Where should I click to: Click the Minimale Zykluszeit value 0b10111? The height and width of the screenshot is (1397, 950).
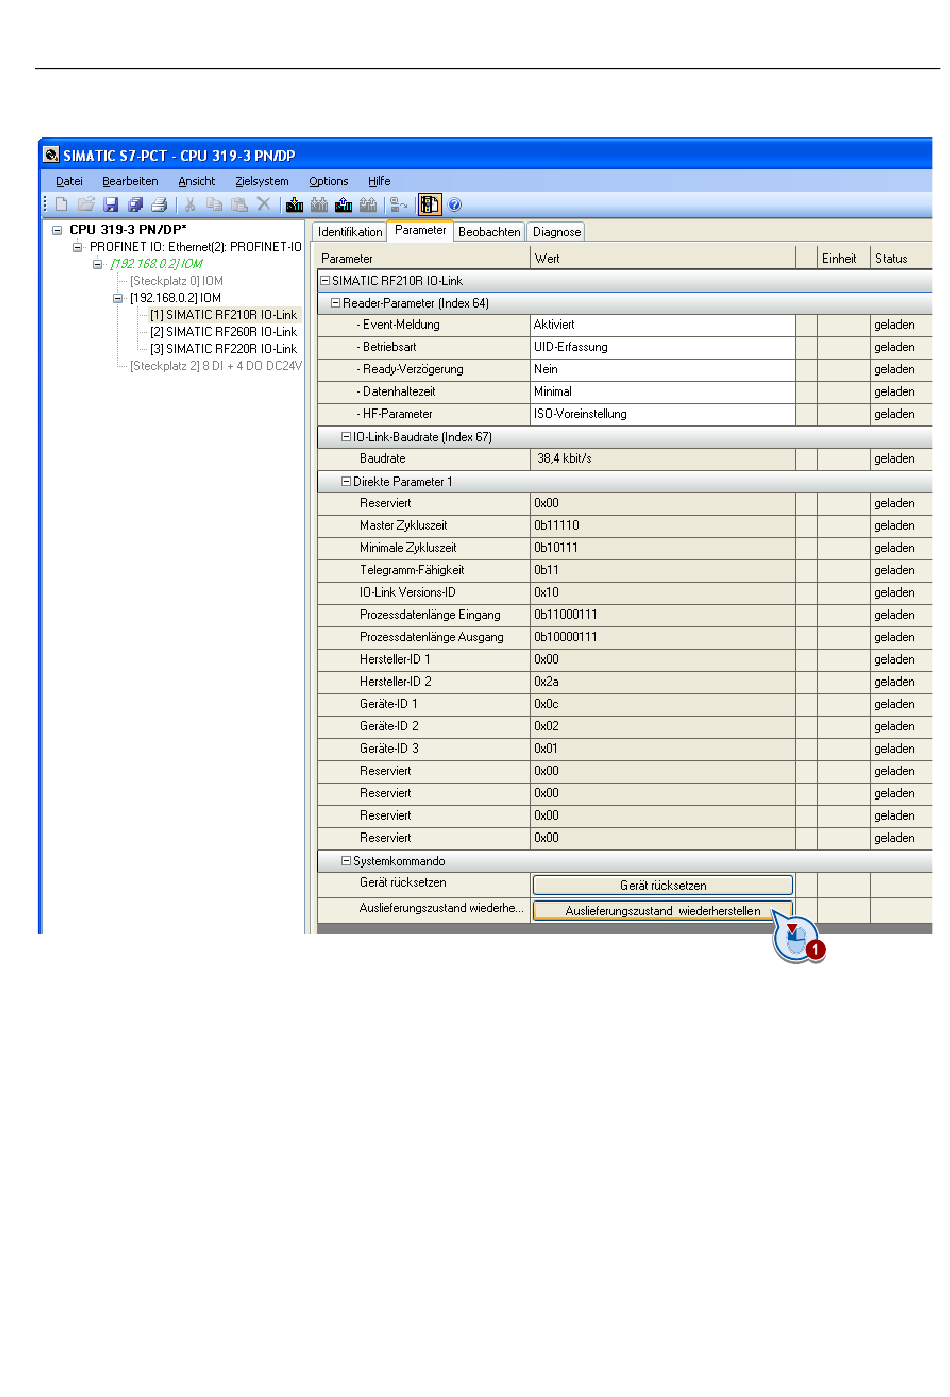[662, 548]
